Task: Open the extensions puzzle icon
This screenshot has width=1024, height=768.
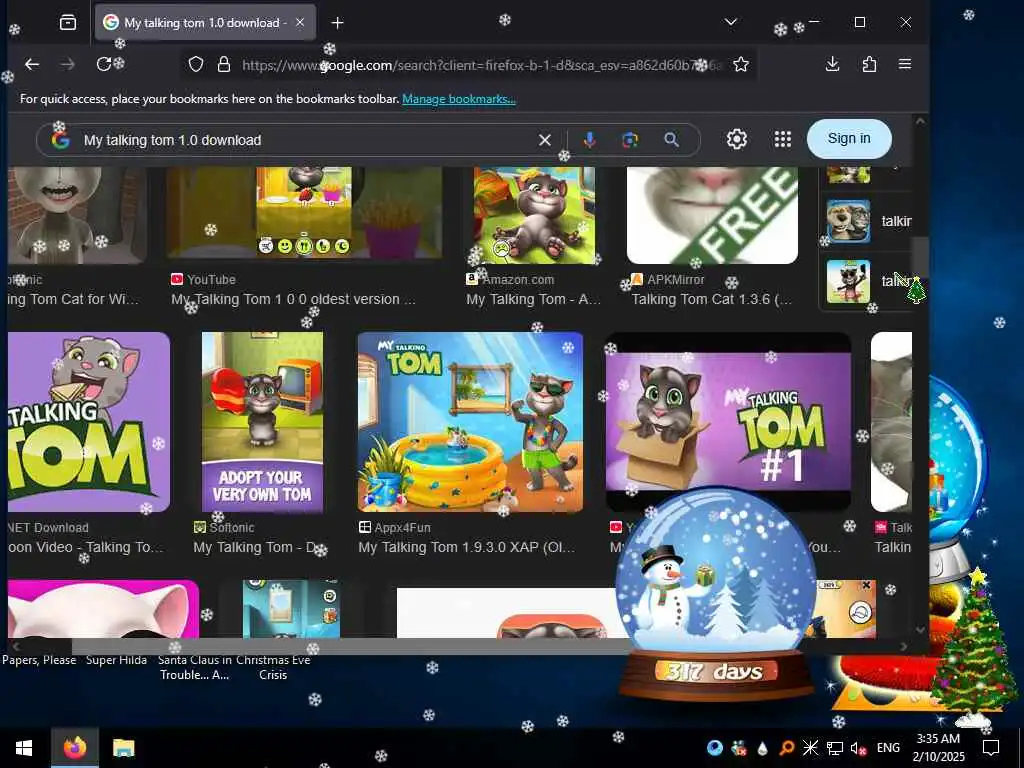Action: click(x=869, y=64)
